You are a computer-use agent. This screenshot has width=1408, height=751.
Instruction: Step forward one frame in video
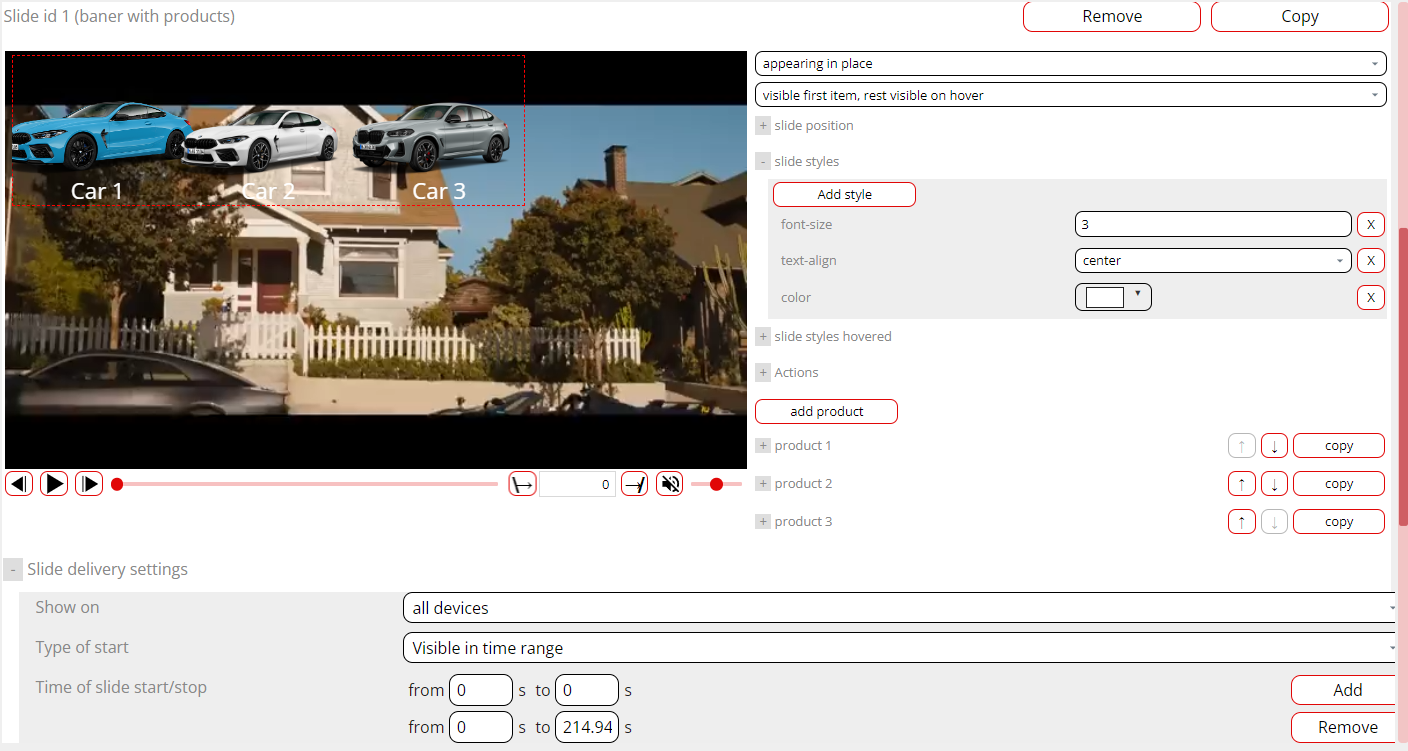tap(89, 484)
